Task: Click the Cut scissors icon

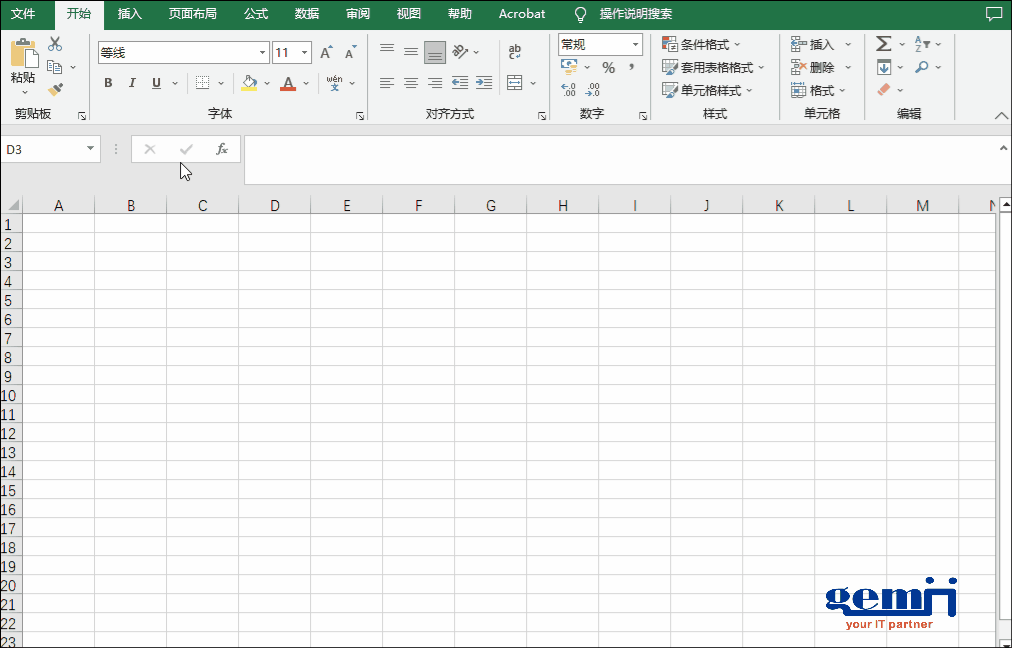Action: tap(55, 44)
